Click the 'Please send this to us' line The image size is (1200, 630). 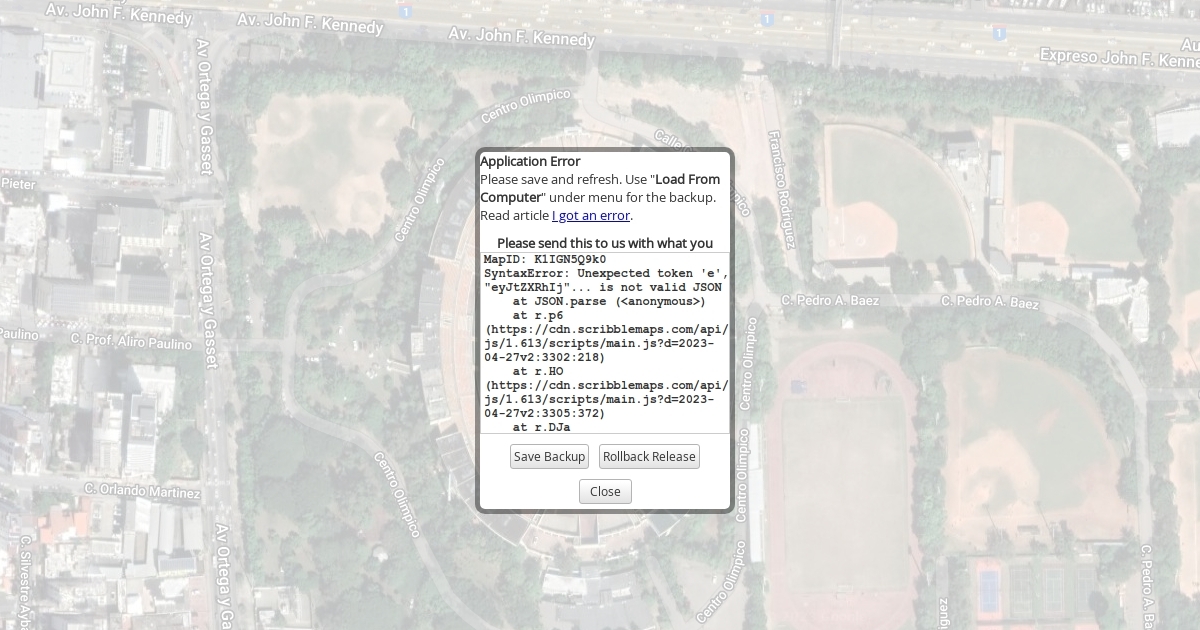605,243
